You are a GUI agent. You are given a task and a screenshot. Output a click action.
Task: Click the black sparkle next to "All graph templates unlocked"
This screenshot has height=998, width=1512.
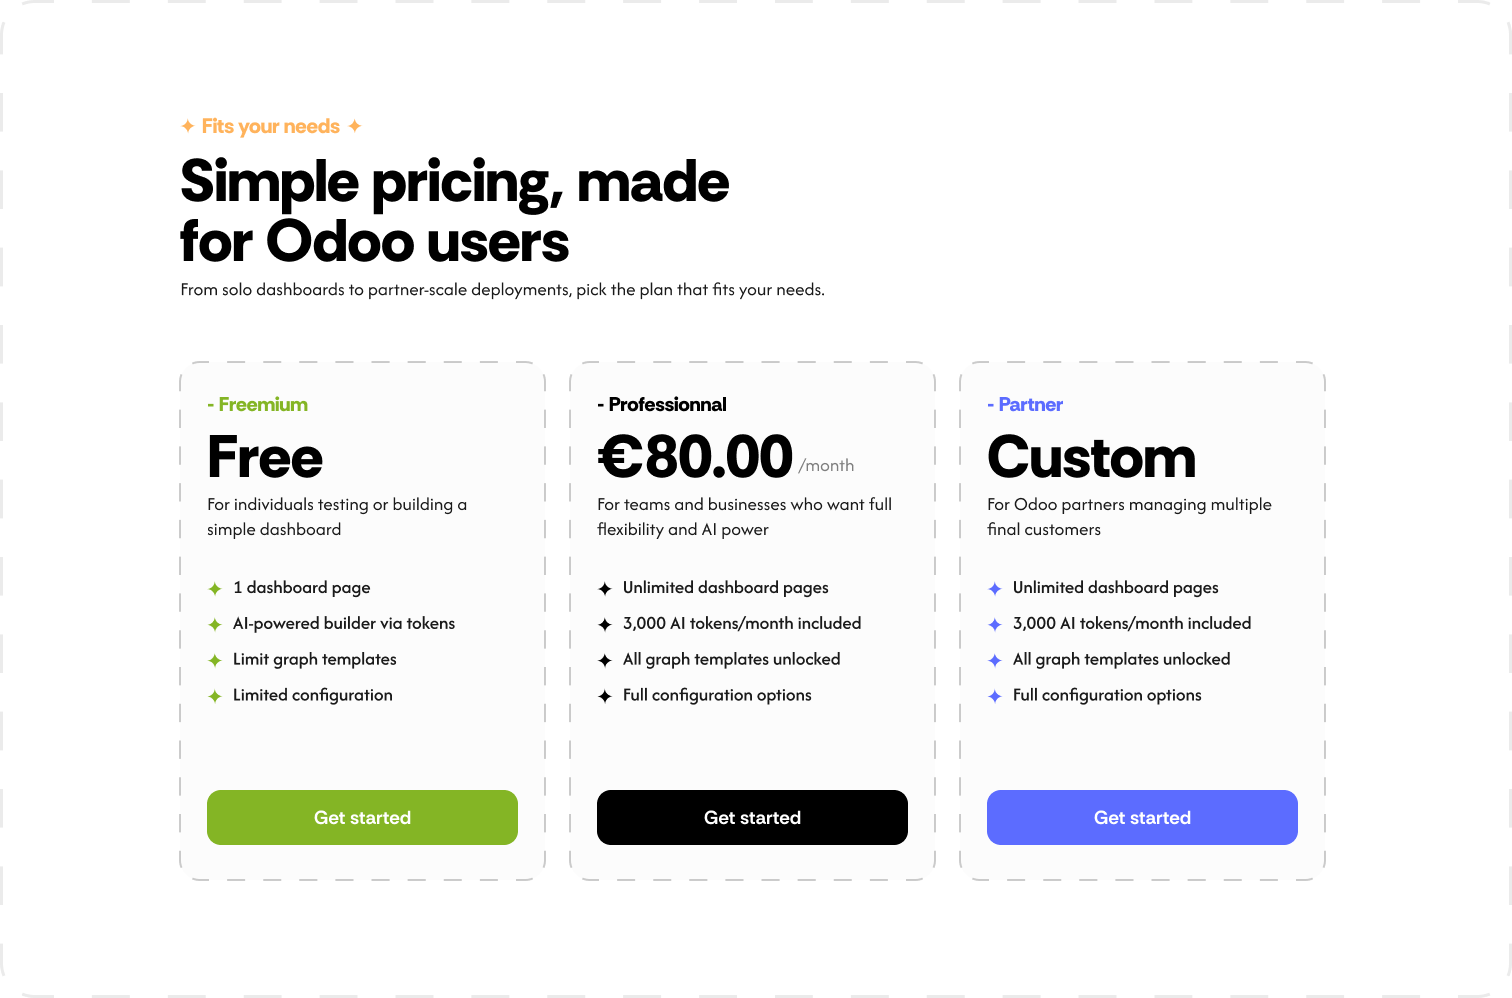tap(605, 661)
